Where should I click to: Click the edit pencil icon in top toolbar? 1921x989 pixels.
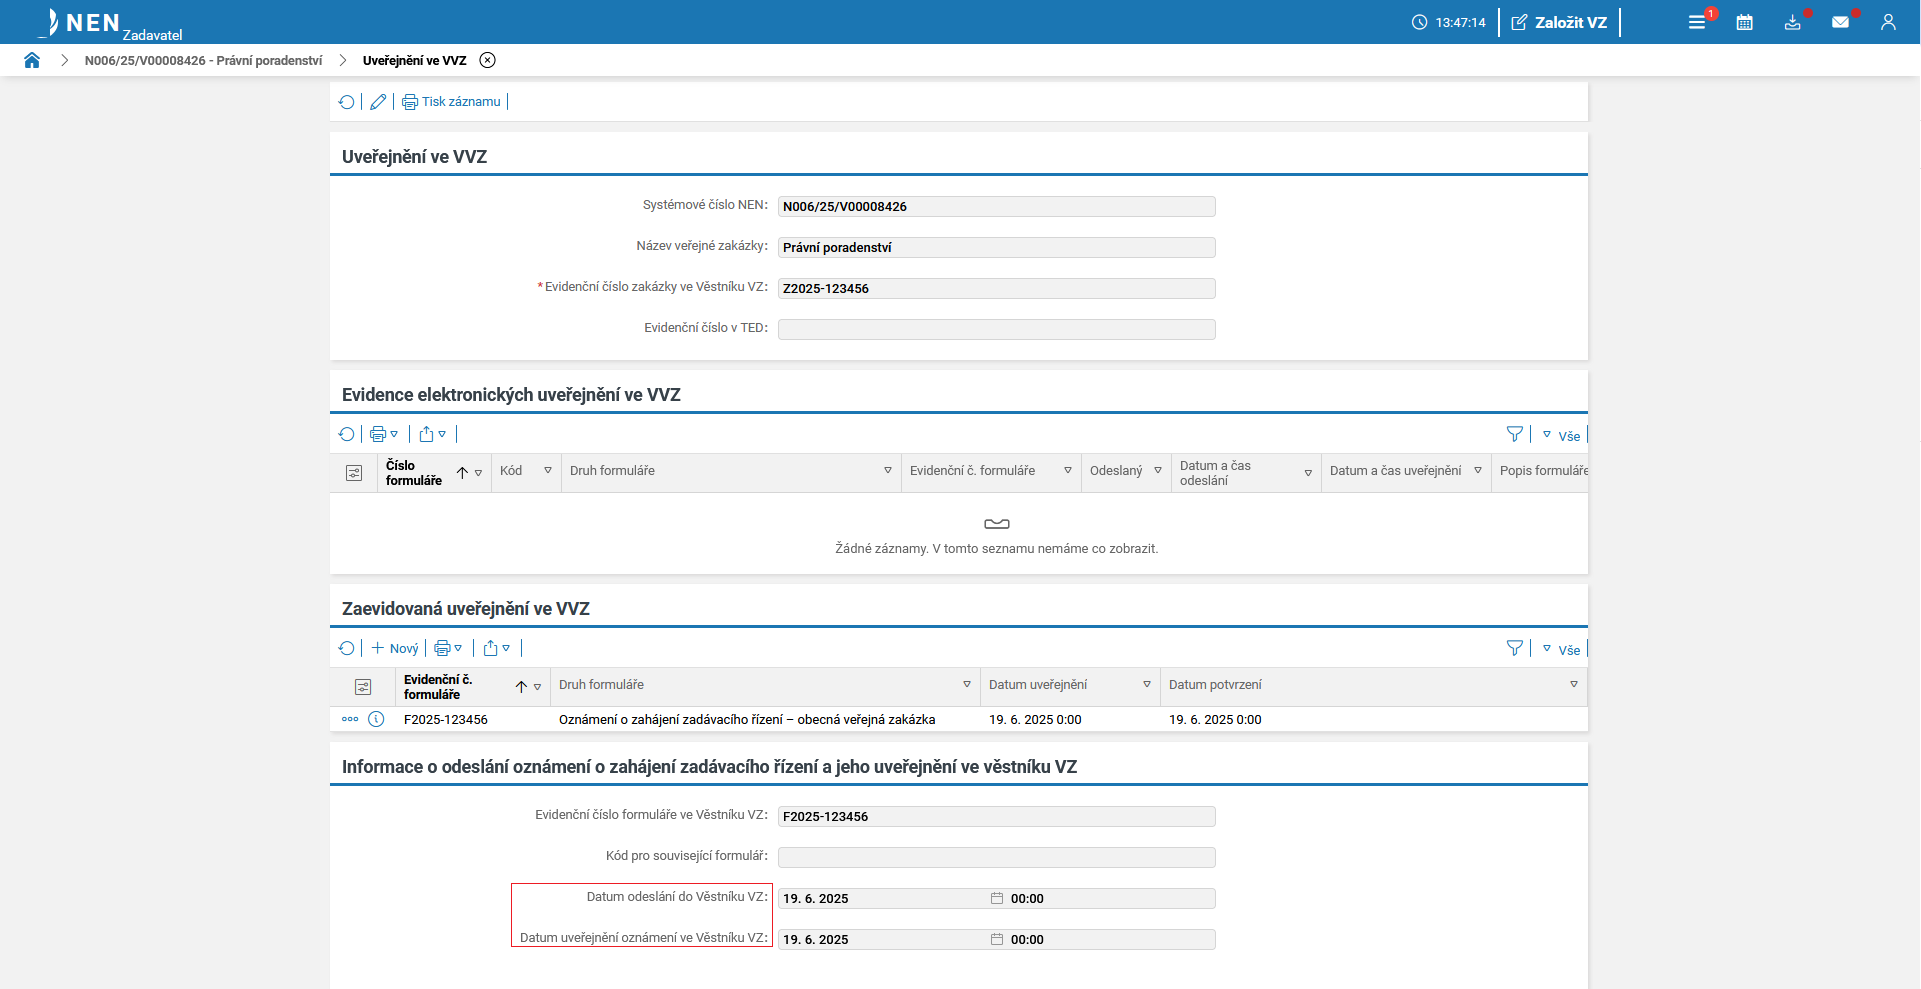coord(378,102)
